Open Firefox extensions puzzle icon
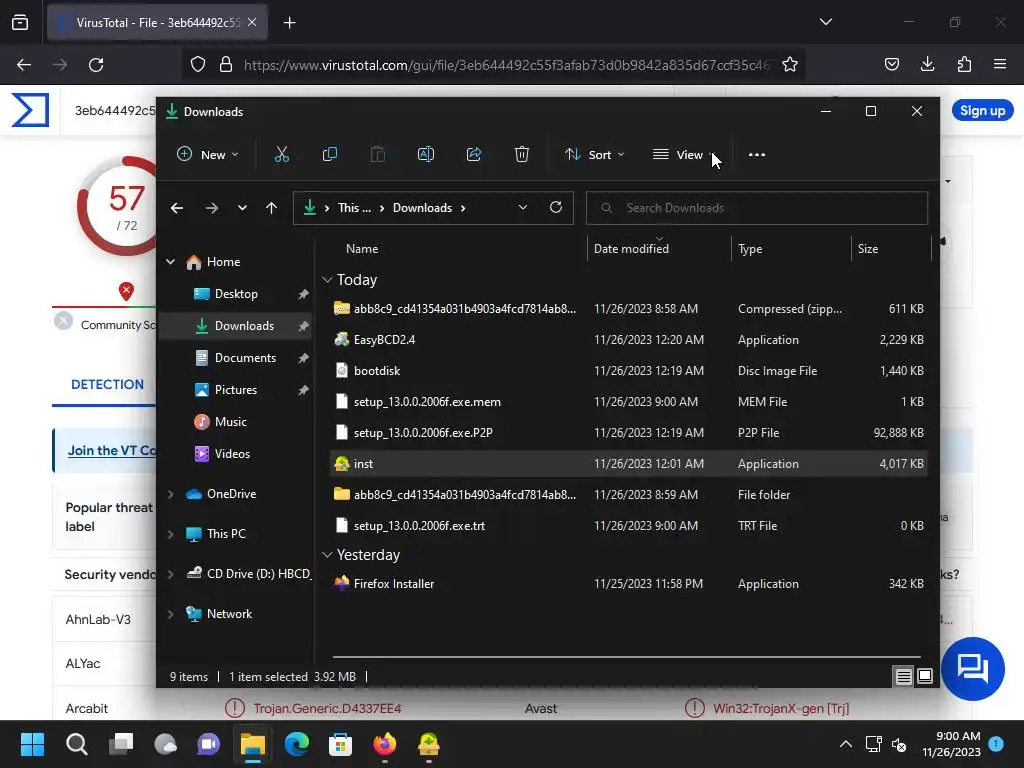Viewport: 1024px width, 768px height. point(964,64)
